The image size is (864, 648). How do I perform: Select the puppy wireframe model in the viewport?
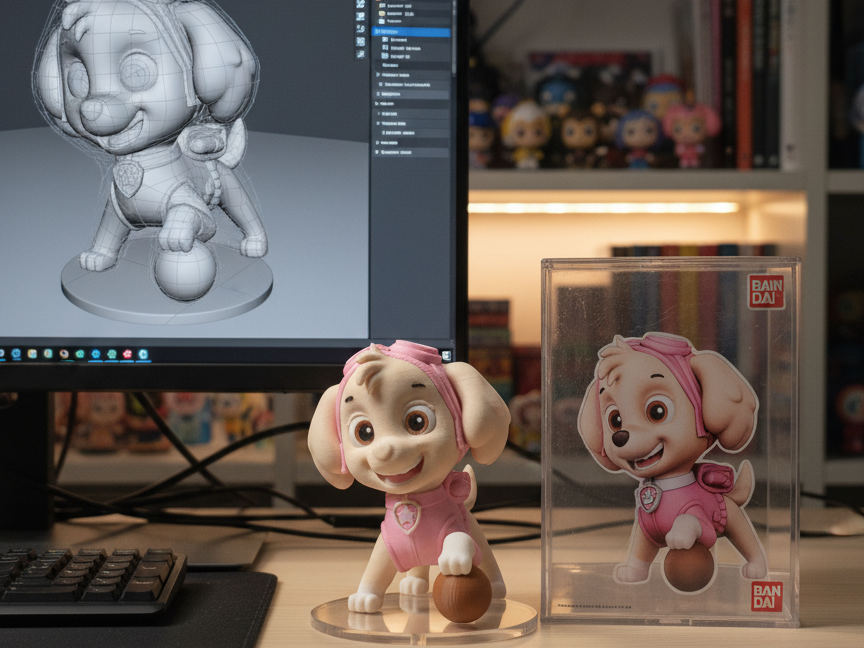(x=149, y=135)
